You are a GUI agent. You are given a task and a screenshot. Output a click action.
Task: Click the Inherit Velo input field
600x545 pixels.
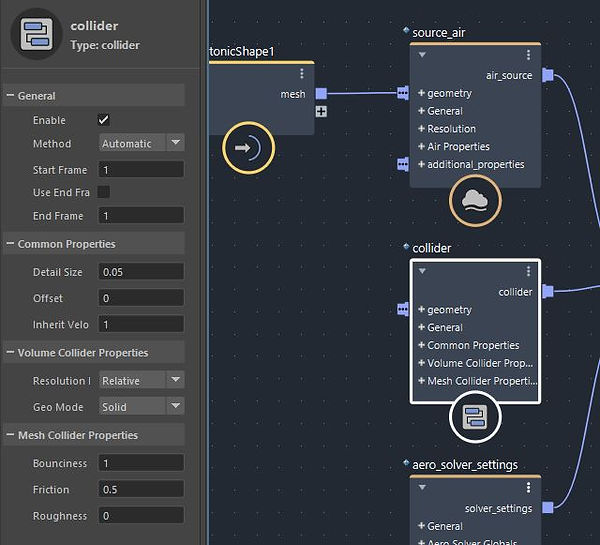(141, 324)
